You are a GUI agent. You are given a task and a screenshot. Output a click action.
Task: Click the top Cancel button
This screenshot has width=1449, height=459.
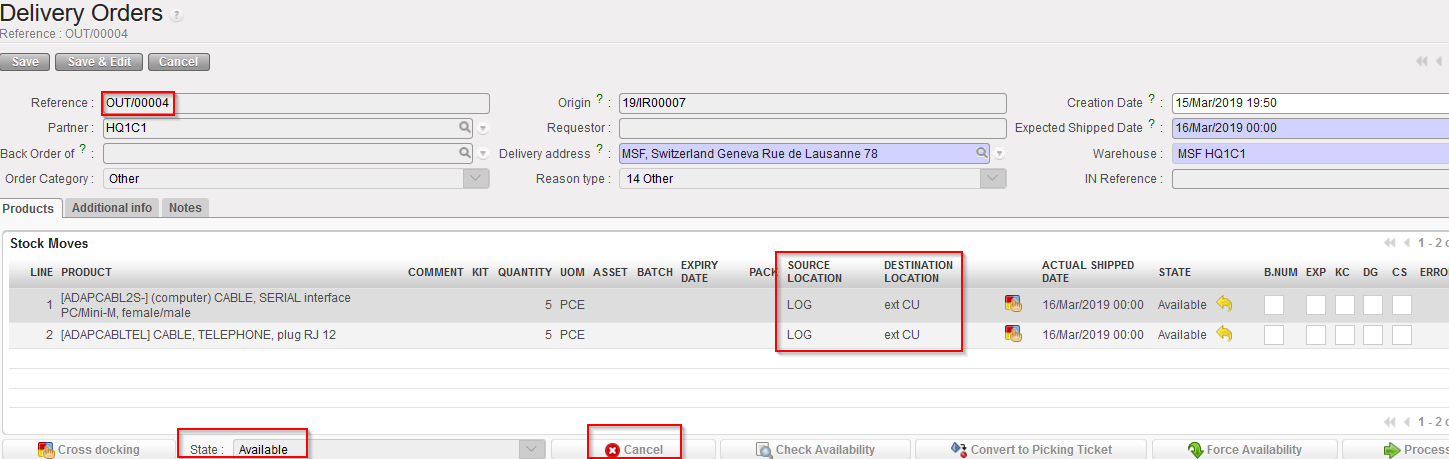pos(178,62)
